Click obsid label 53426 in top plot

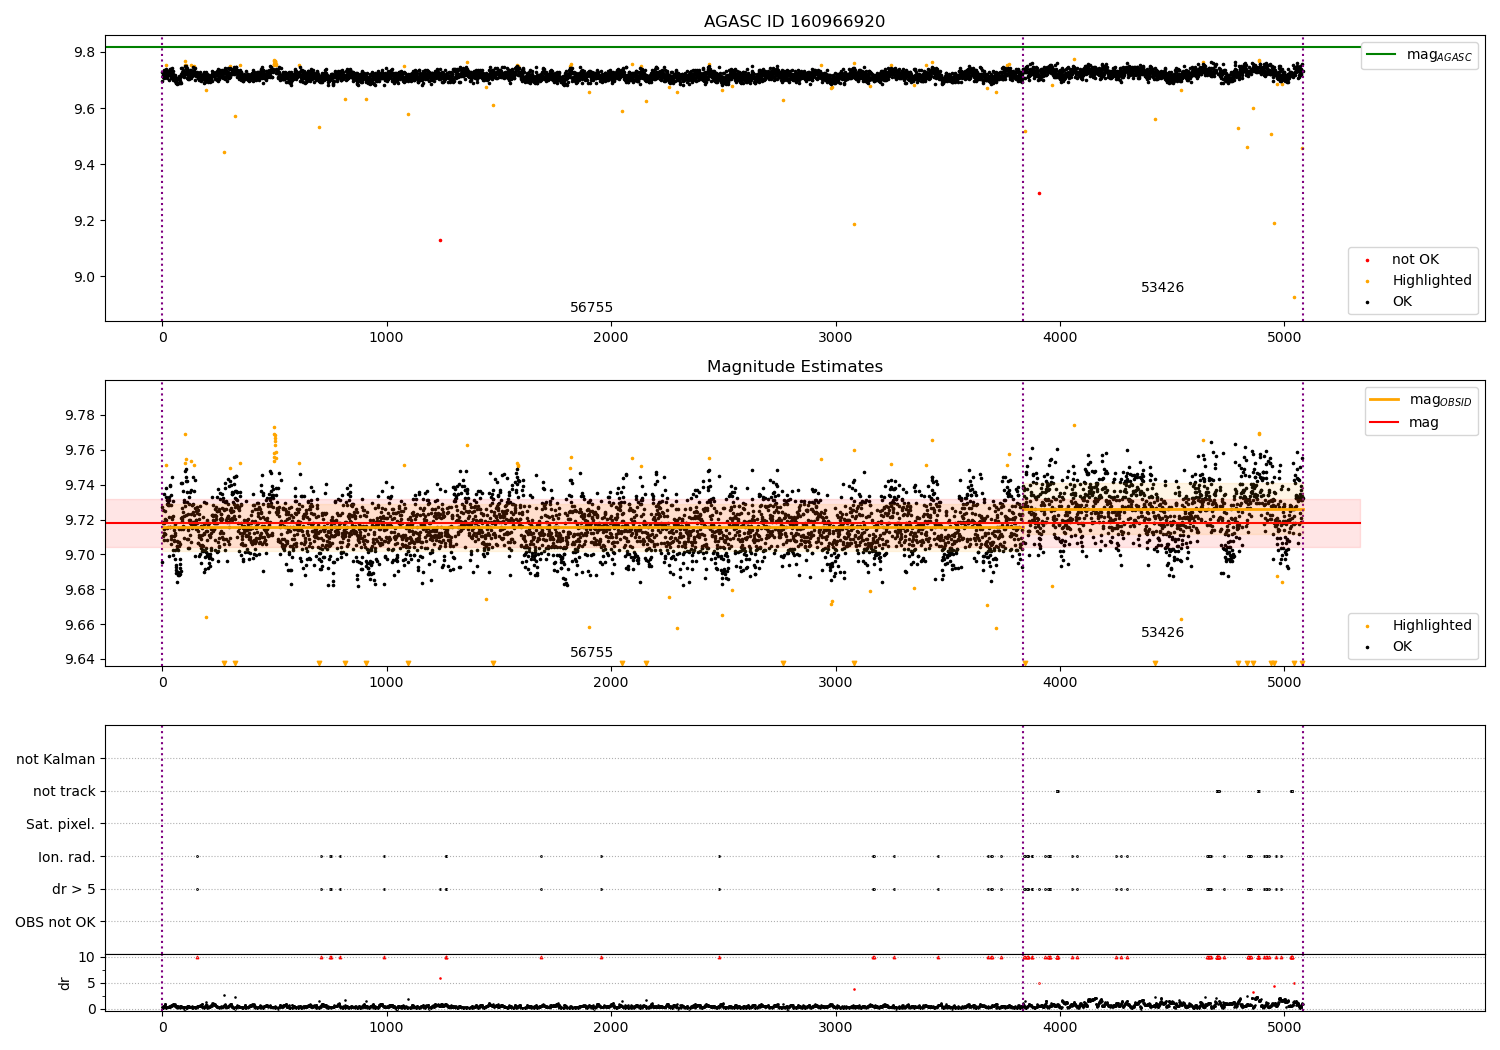click(x=1162, y=287)
